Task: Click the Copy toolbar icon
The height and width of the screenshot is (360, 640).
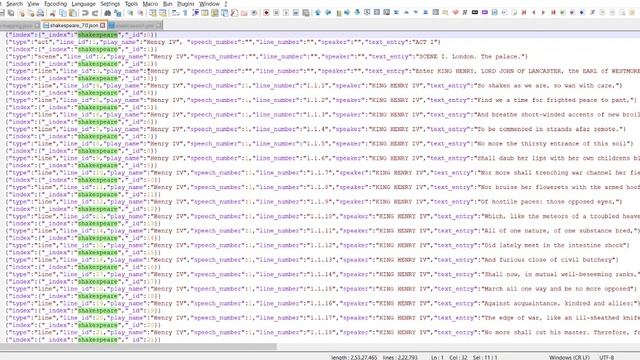Action: [63, 13]
